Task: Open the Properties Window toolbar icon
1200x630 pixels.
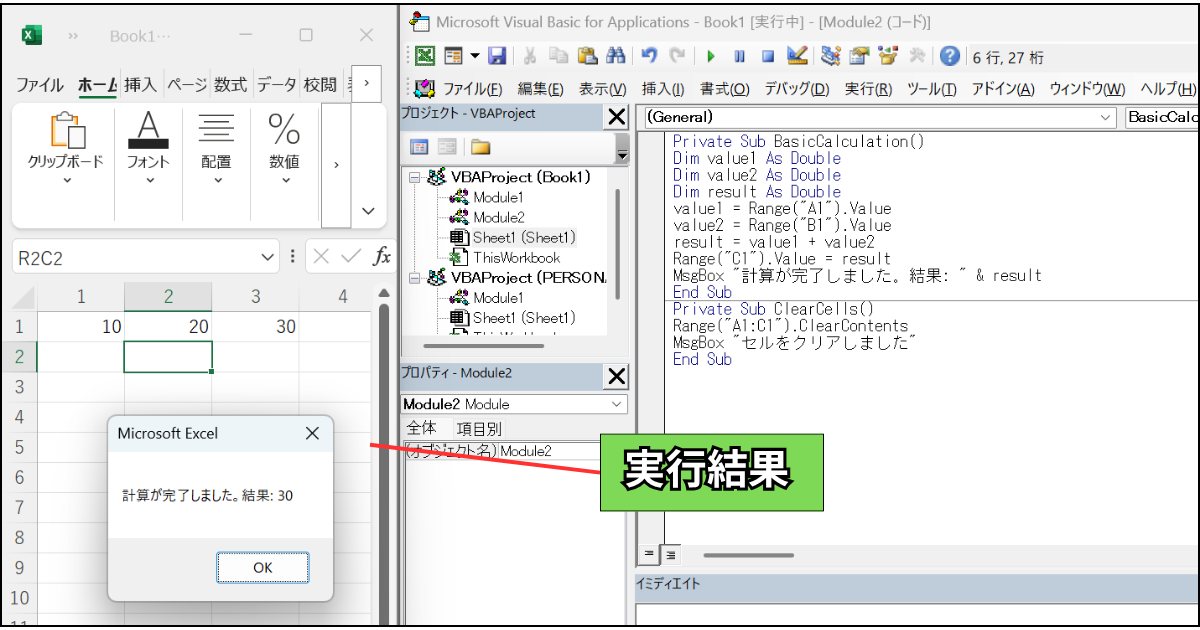Action: coord(859,56)
